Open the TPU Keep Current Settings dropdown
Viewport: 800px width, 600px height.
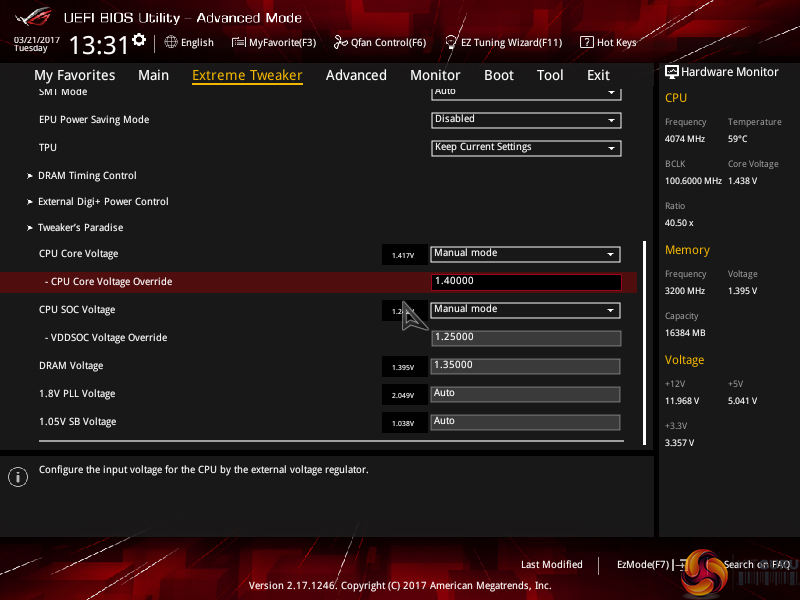pyautogui.click(x=526, y=148)
